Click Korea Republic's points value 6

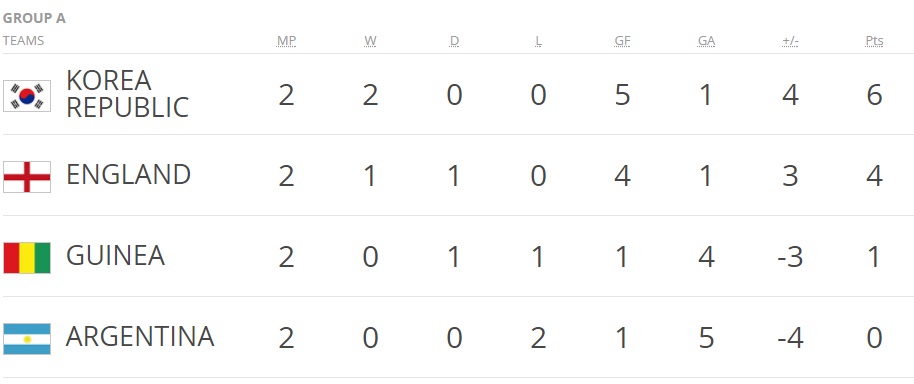click(874, 95)
